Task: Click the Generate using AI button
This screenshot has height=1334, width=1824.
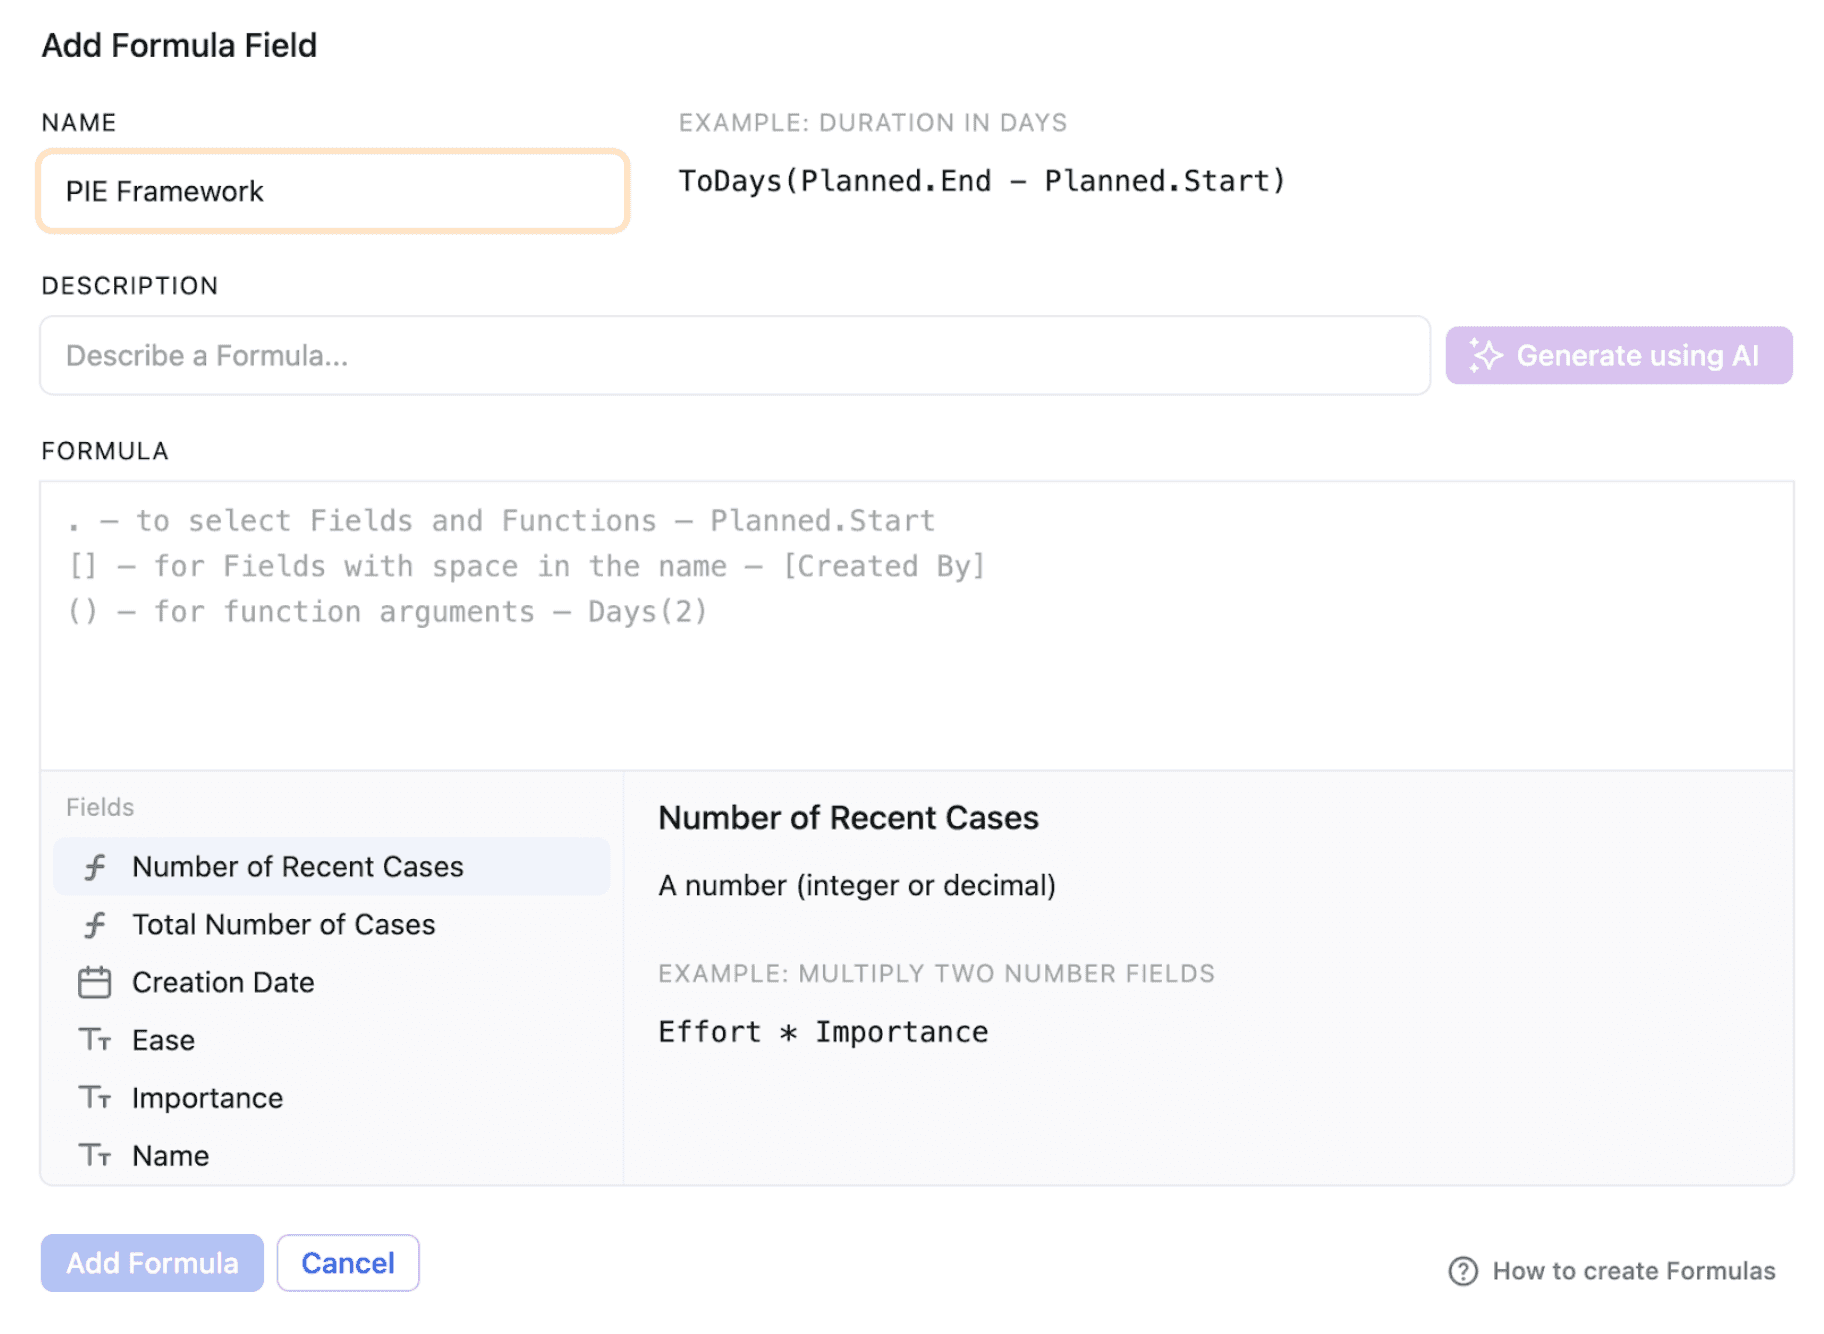Action: coord(1619,355)
